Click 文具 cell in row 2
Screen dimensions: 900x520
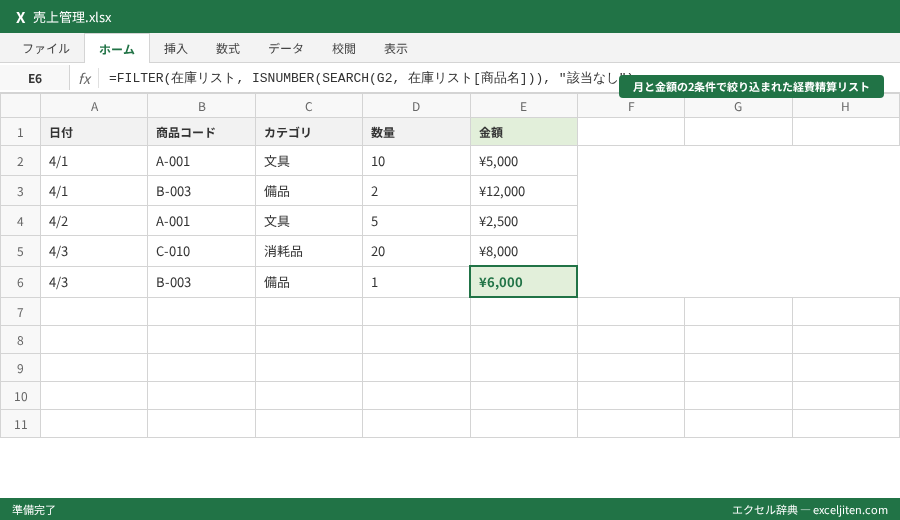point(309,161)
